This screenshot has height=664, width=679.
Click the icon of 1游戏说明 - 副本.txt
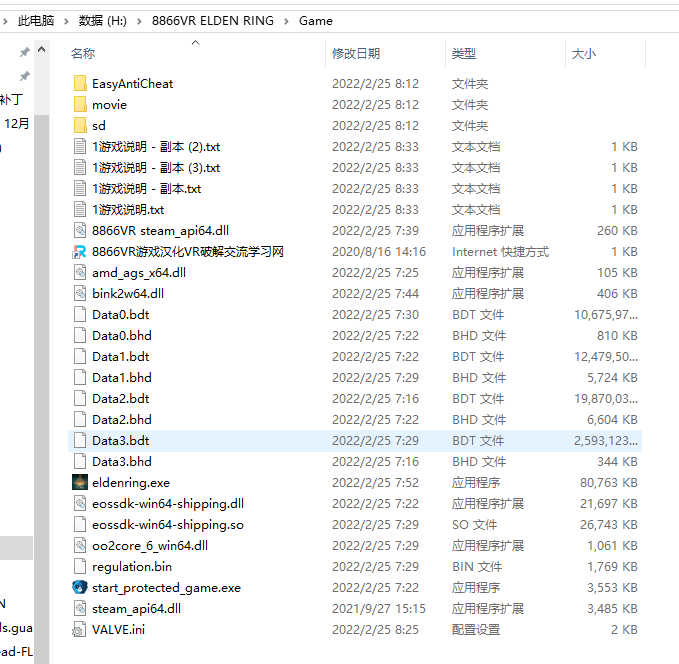click(80, 188)
